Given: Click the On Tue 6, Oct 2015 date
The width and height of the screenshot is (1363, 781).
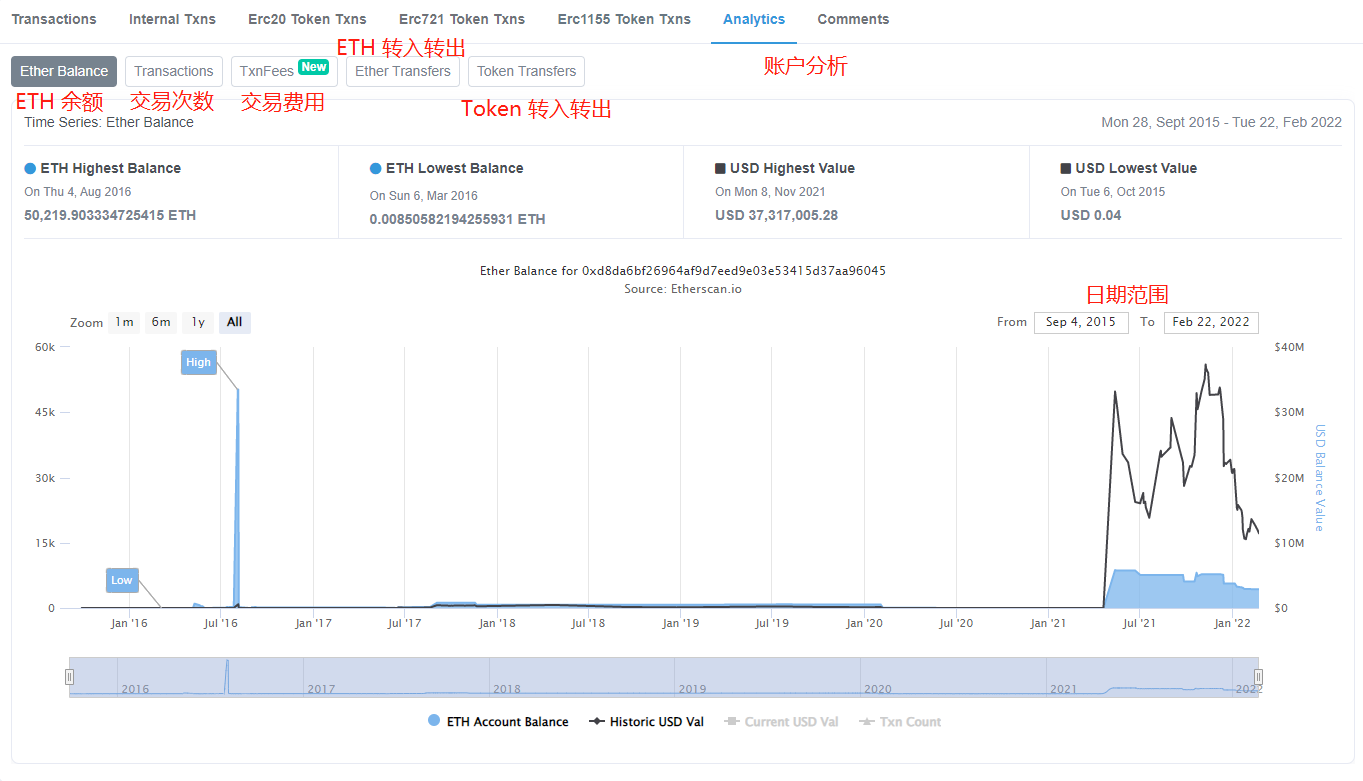Looking at the screenshot, I should click(1113, 192).
